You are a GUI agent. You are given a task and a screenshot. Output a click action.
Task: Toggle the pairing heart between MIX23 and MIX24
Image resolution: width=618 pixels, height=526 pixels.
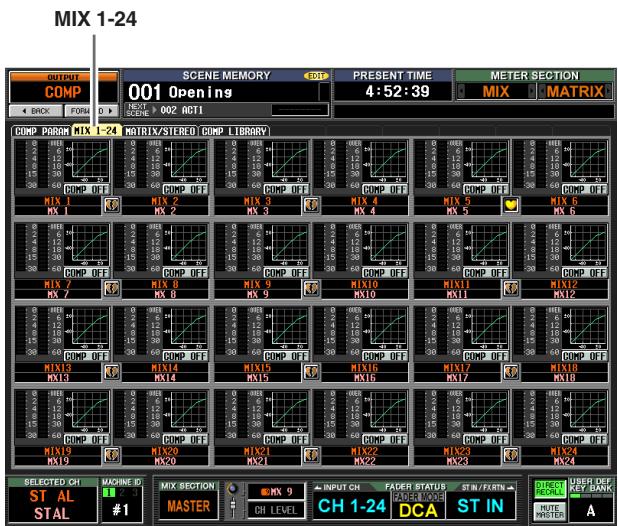(511, 455)
